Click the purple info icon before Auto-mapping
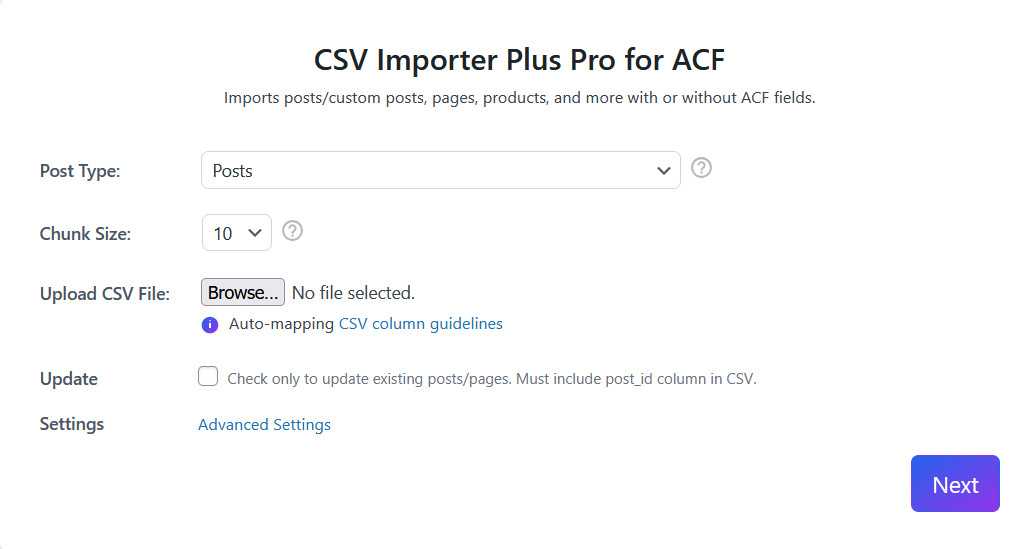Viewport: 1036px width, 549px height. pos(210,324)
